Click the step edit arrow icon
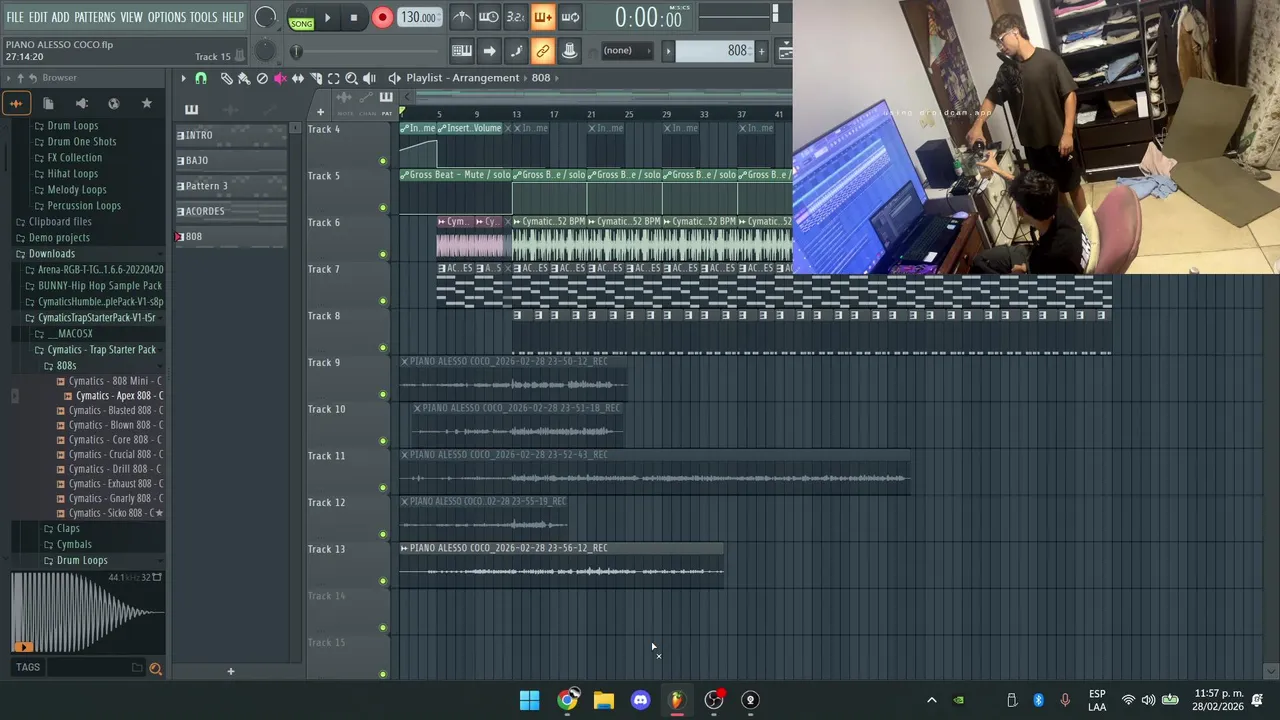 pyautogui.click(x=489, y=51)
